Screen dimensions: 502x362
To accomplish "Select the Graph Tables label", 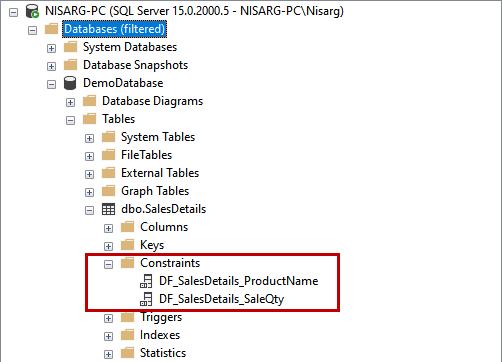I will point(155,191).
